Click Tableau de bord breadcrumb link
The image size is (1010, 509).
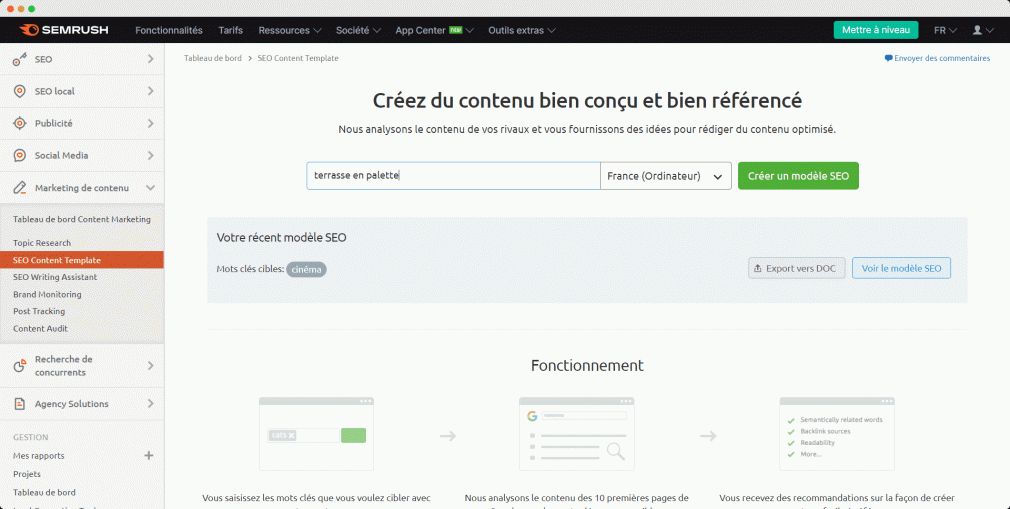[x=213, y=58]
